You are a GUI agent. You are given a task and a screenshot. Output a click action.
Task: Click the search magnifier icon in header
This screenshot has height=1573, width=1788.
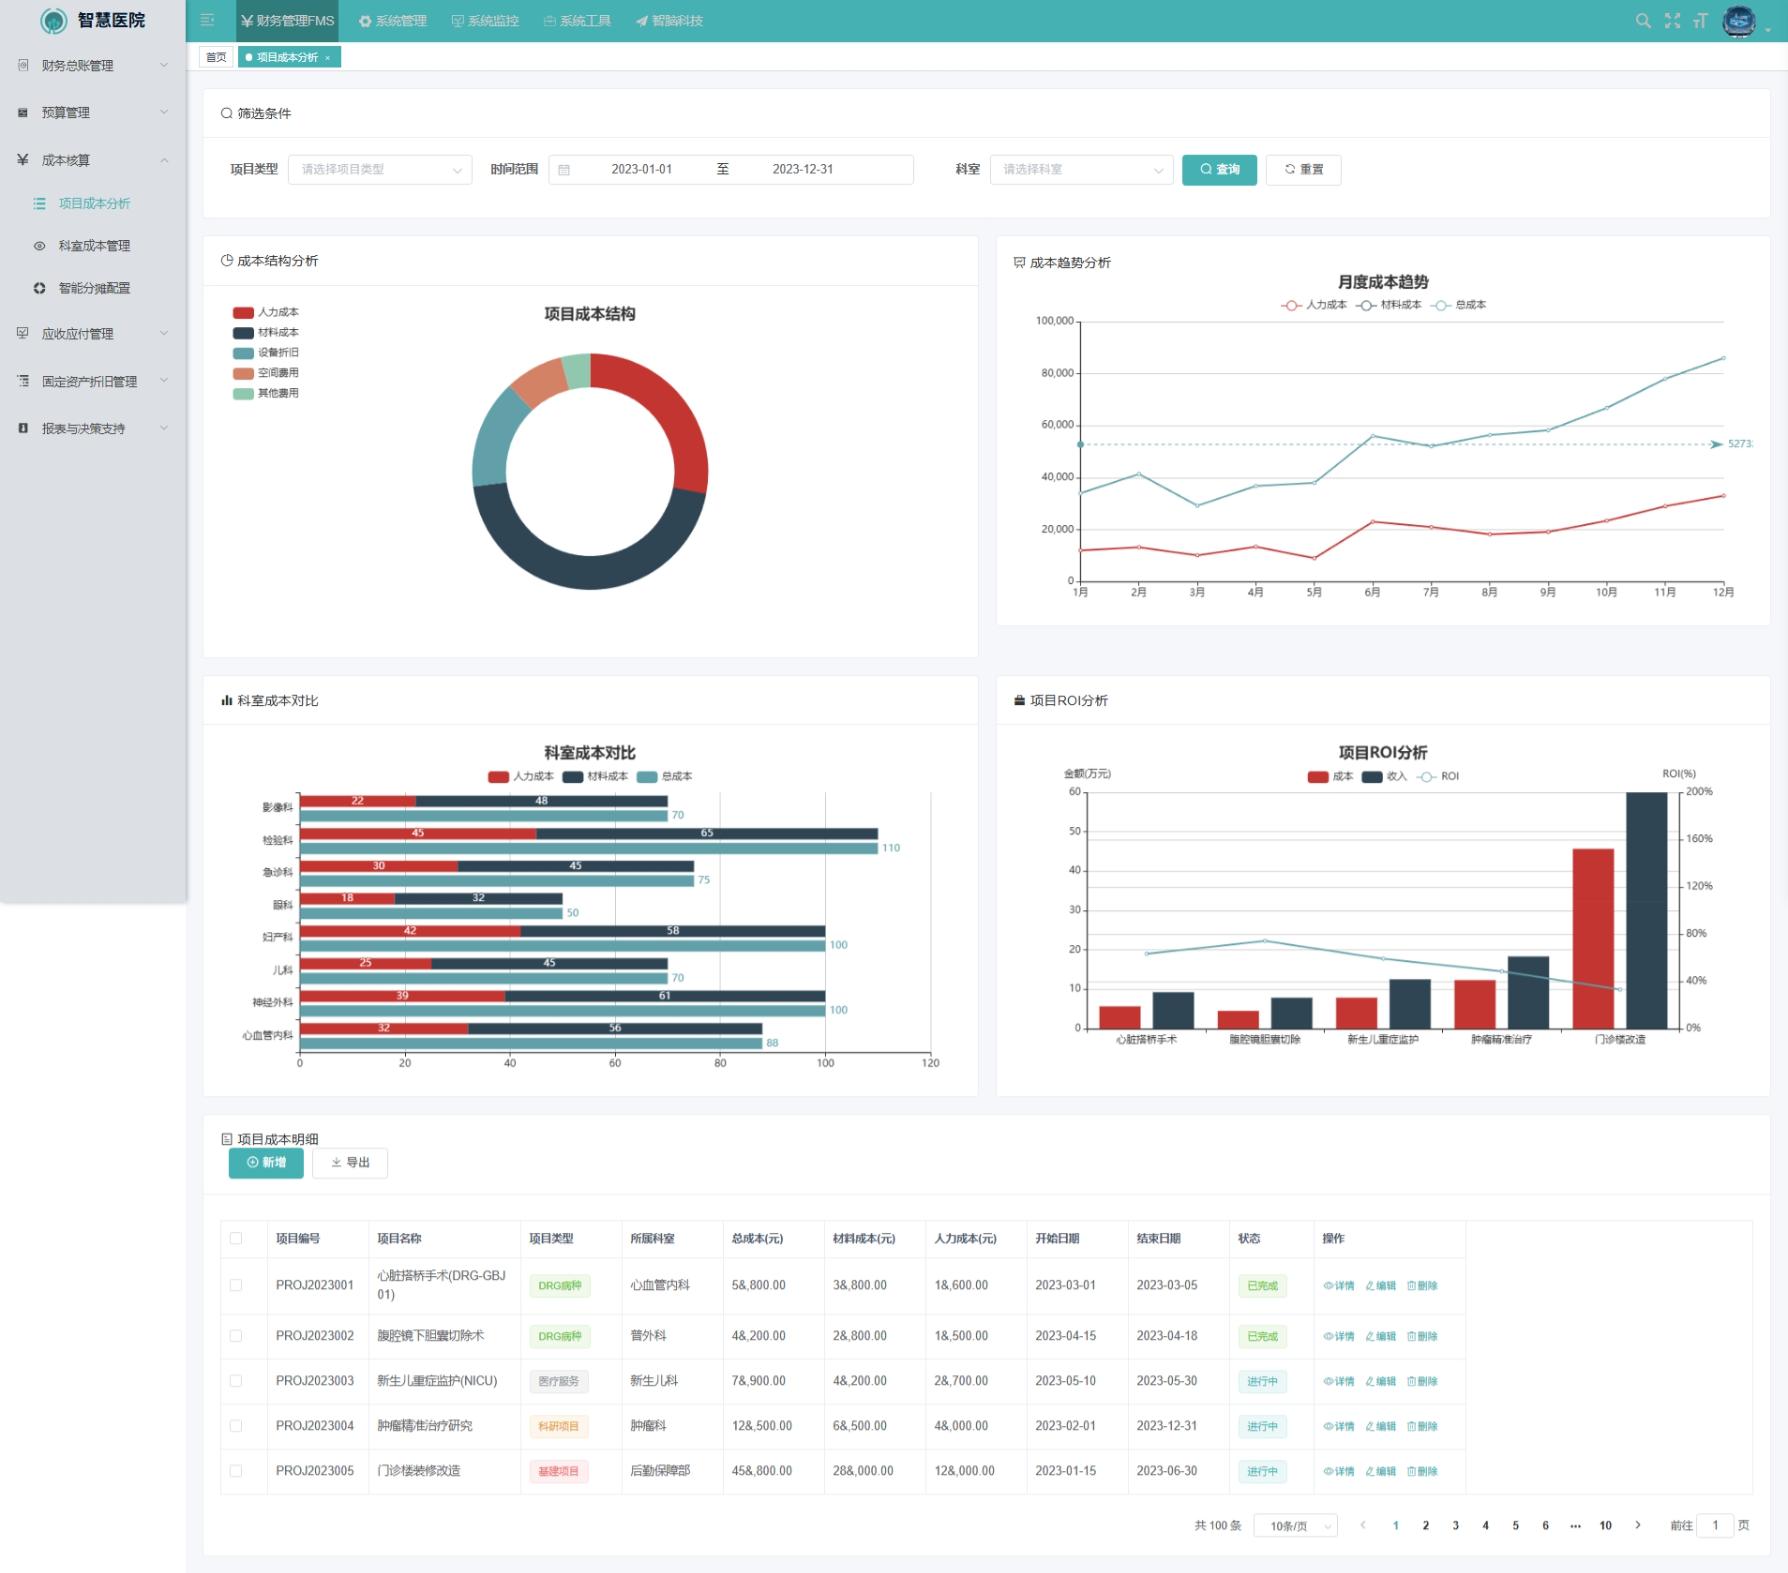pyautogui.click(x=1642, y=21)
